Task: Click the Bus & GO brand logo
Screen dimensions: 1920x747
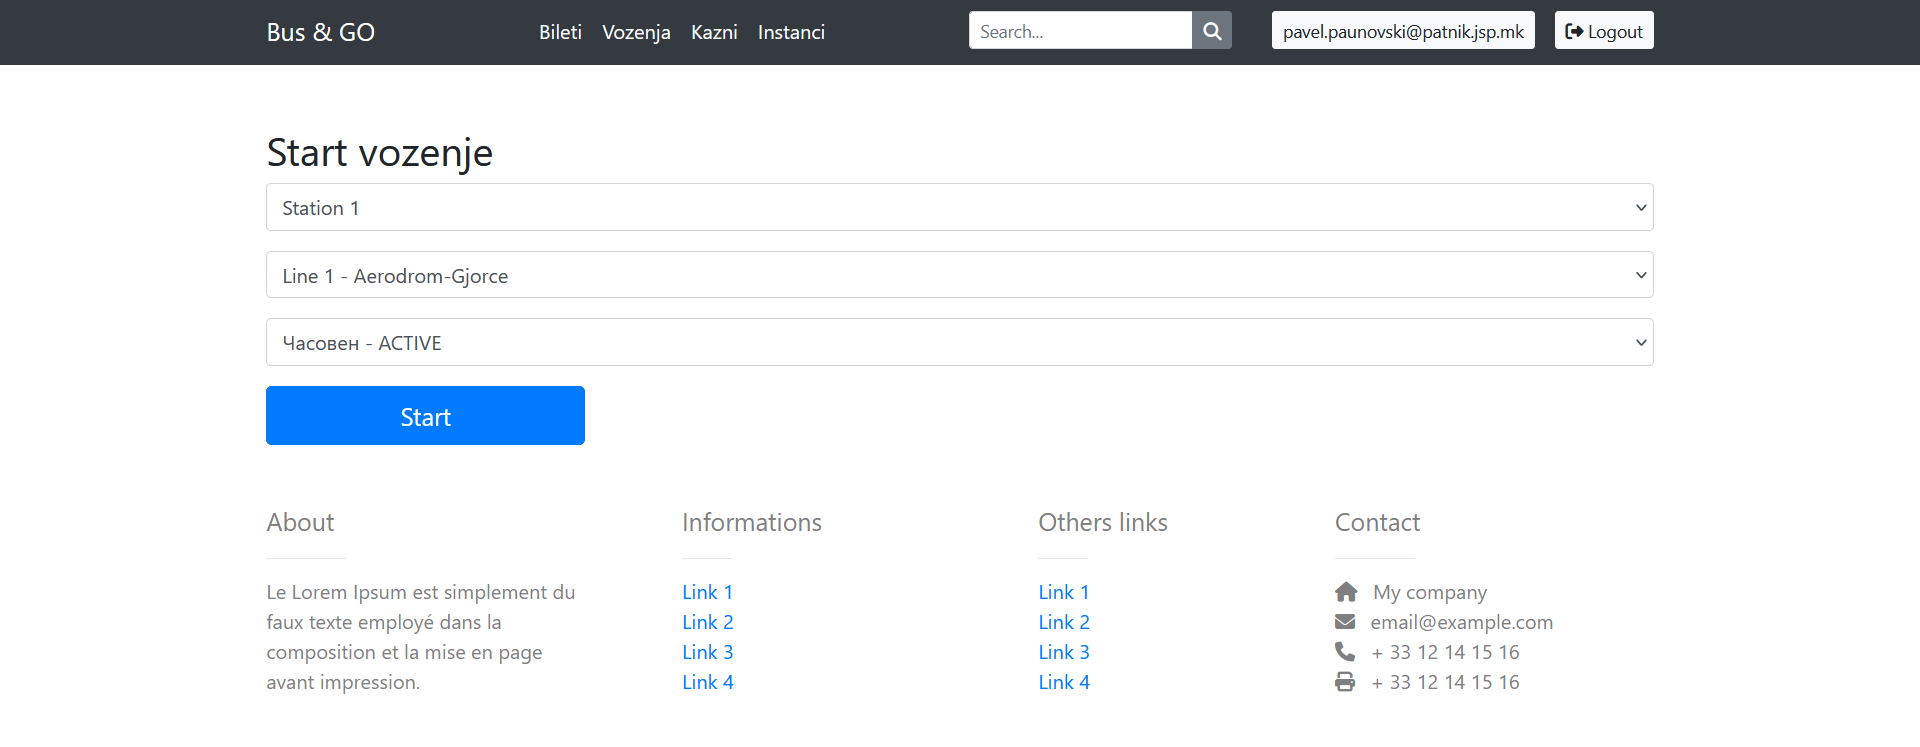Action: 320,32
